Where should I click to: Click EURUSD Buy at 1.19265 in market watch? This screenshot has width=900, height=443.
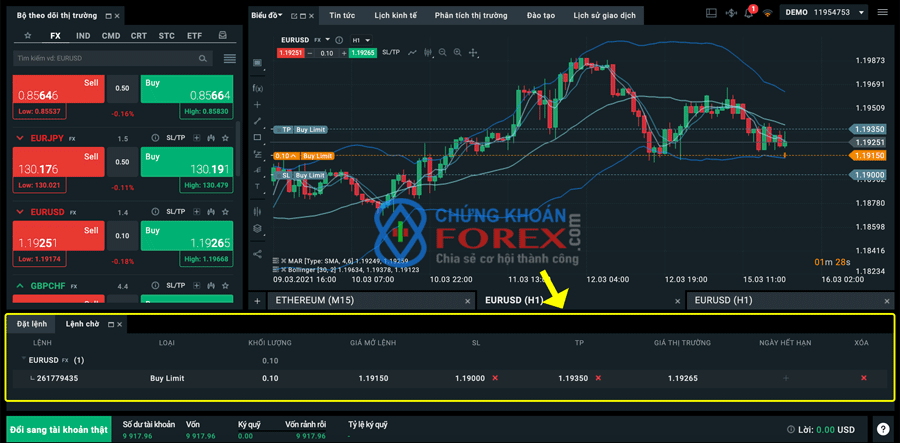click(187, 236)
